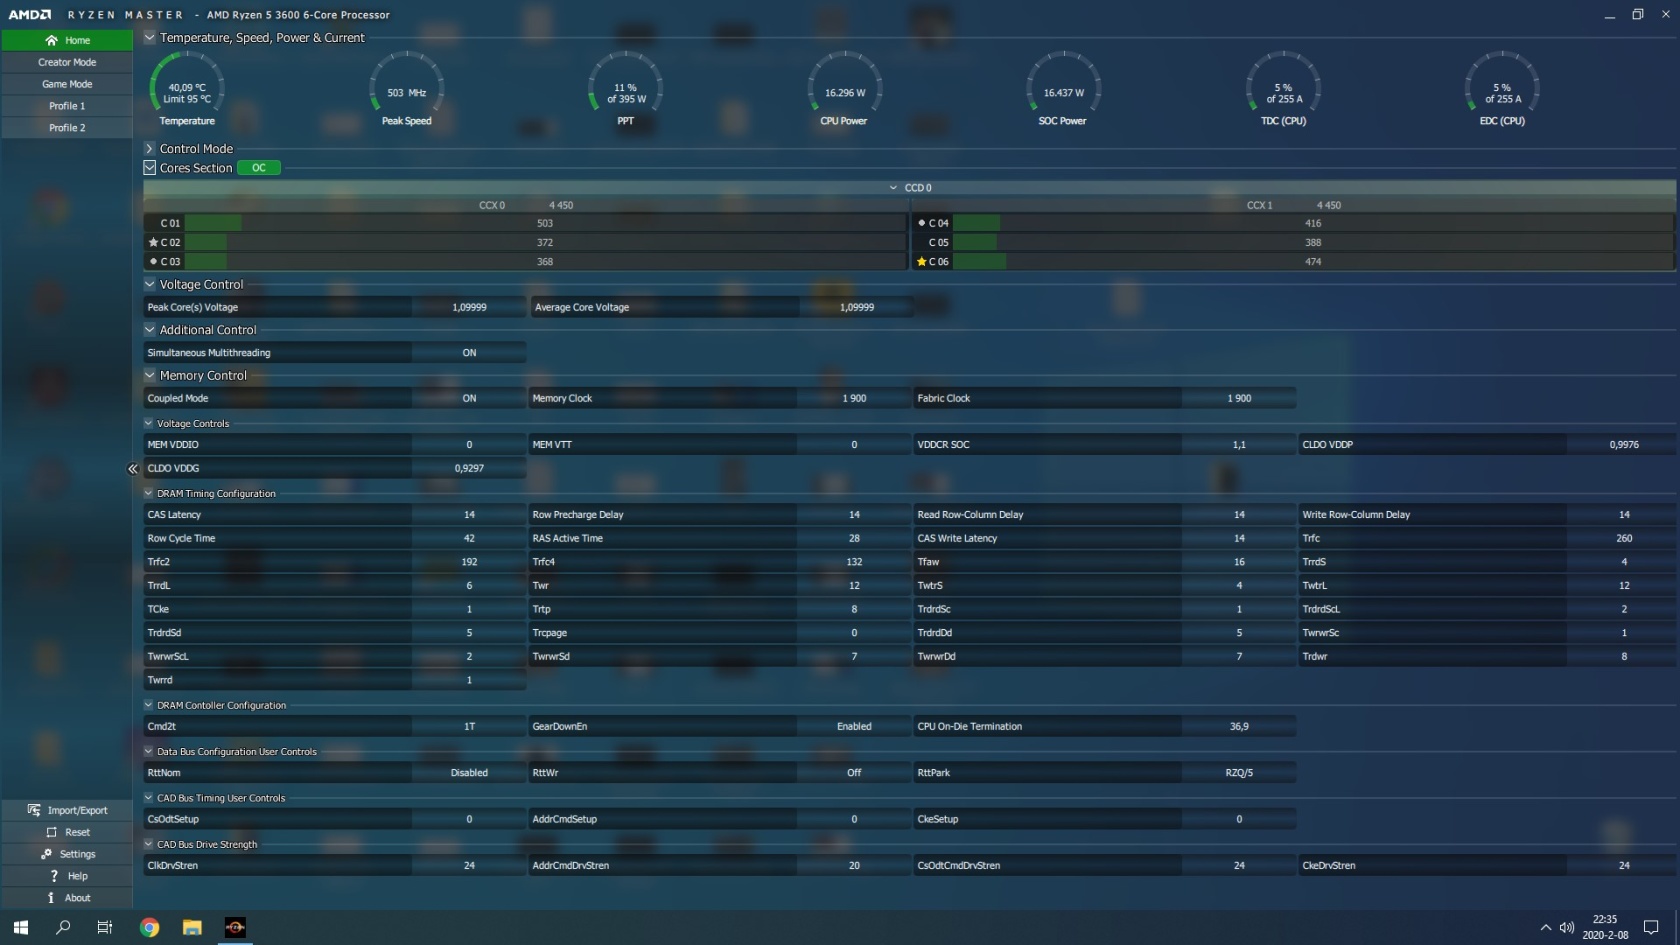
Task: Toggle Simultaneous Multithreading ON value
Action: pos(469,353)
